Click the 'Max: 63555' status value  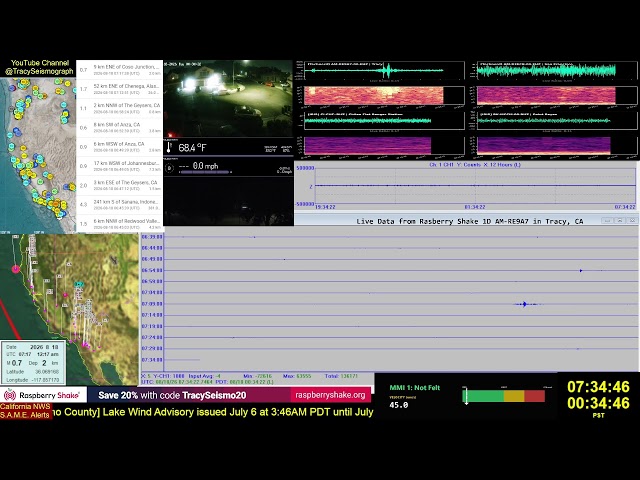pos(297,376)
